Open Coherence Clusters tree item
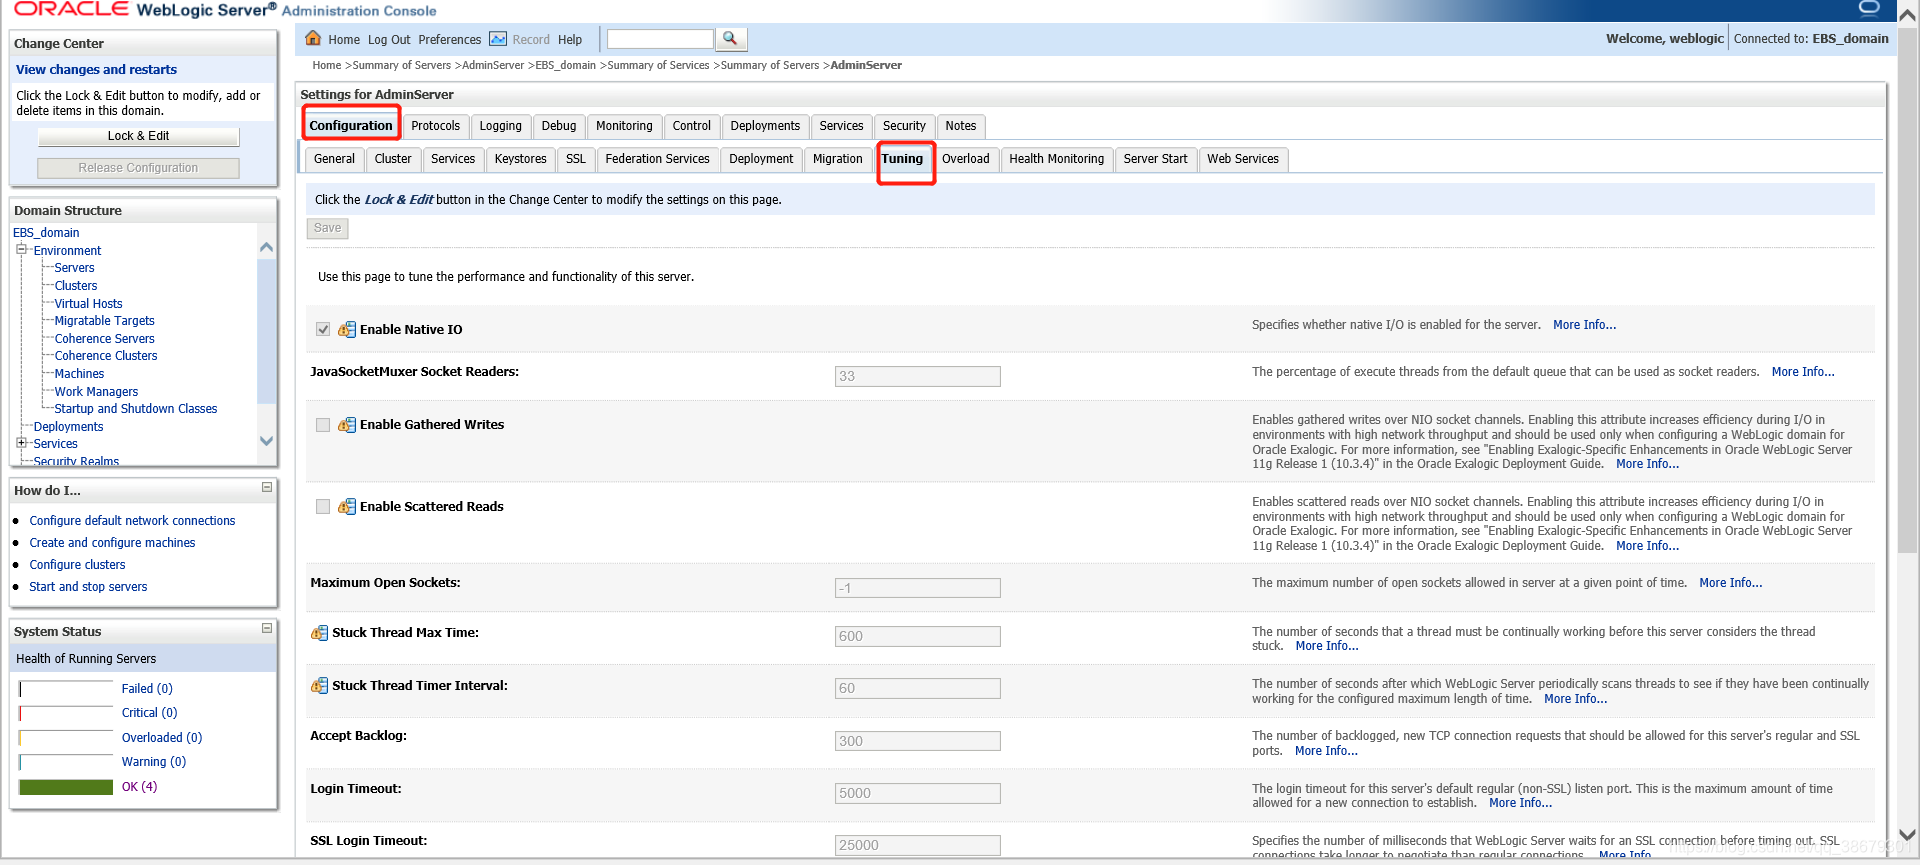 tap(106, 356)
